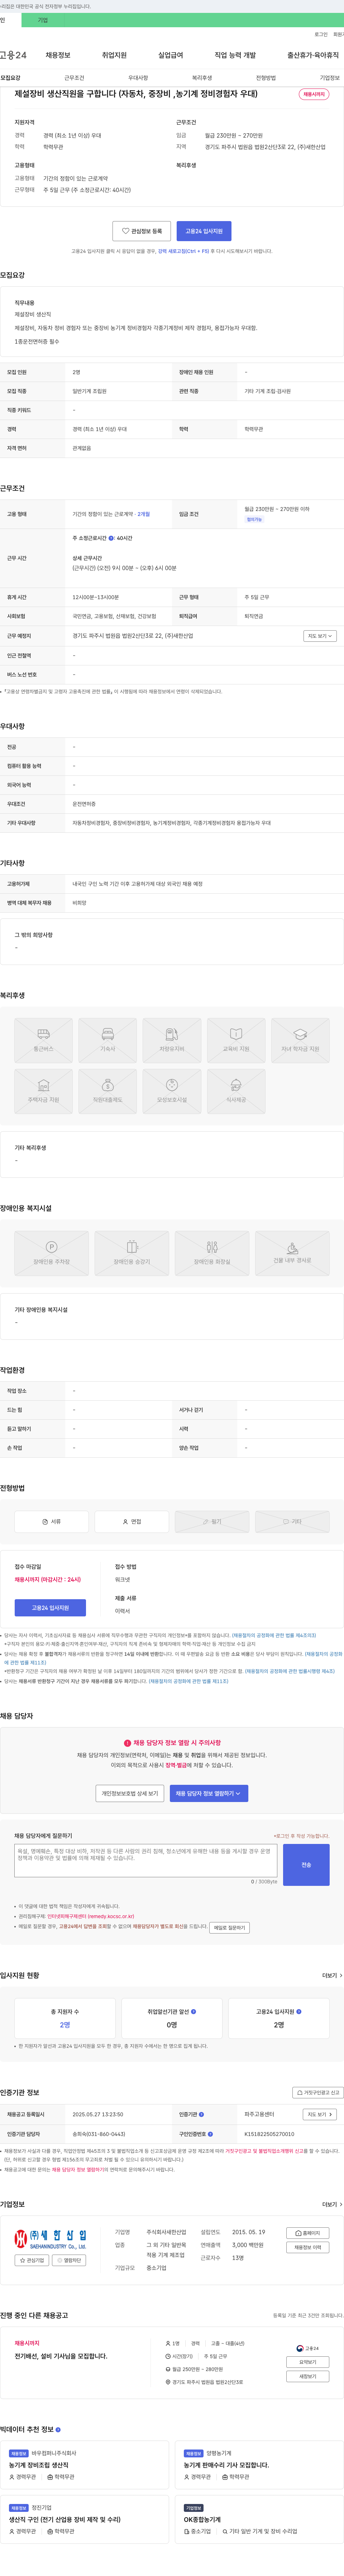Click the 전송 send button

[306, 1865]
